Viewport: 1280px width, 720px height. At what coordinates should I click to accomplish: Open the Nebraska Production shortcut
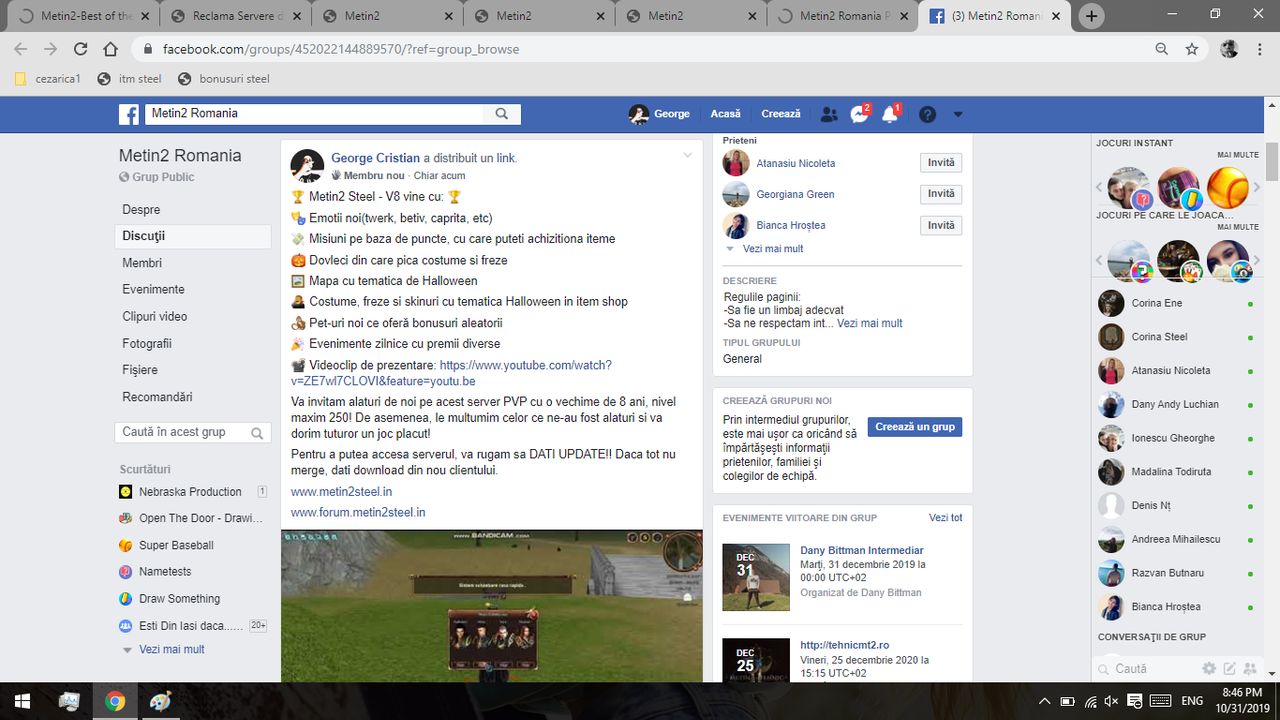click(190, 492)
